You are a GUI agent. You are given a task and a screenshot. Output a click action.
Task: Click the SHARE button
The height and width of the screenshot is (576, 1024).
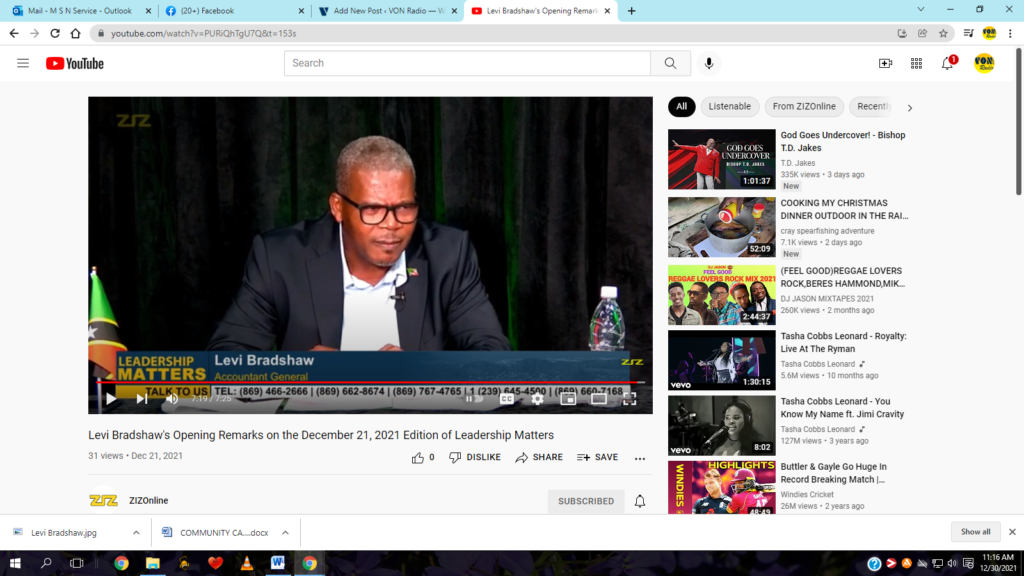[x=539, y=457]
